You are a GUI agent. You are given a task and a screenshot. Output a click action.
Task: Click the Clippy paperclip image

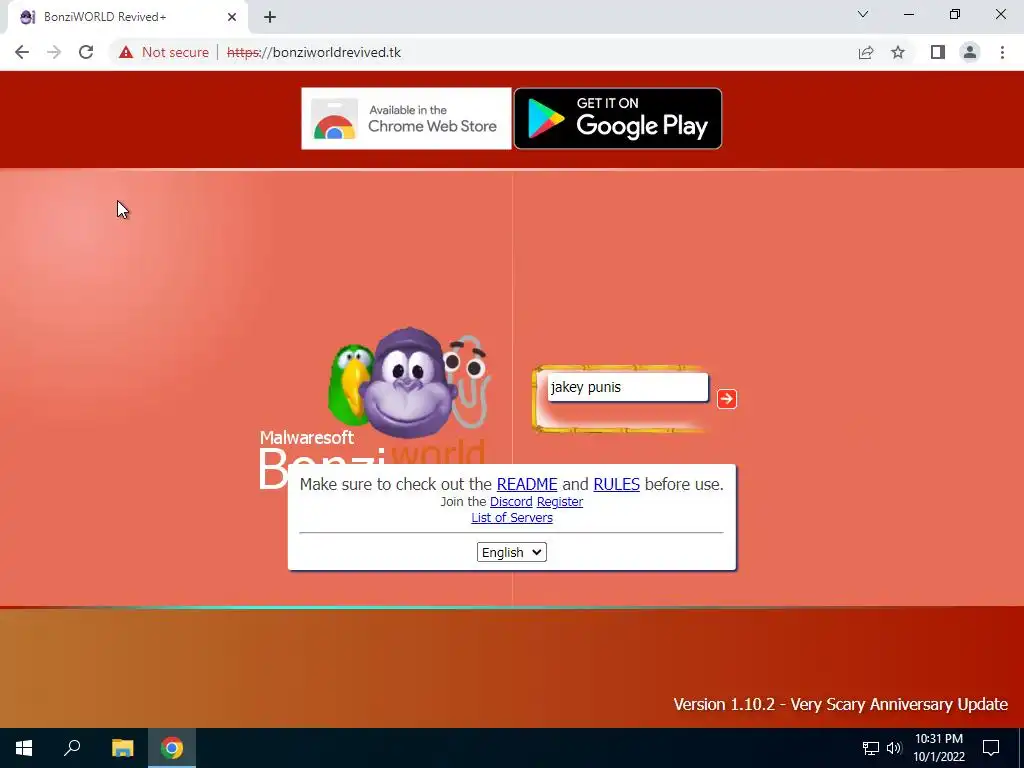click(x=468, y=381)
